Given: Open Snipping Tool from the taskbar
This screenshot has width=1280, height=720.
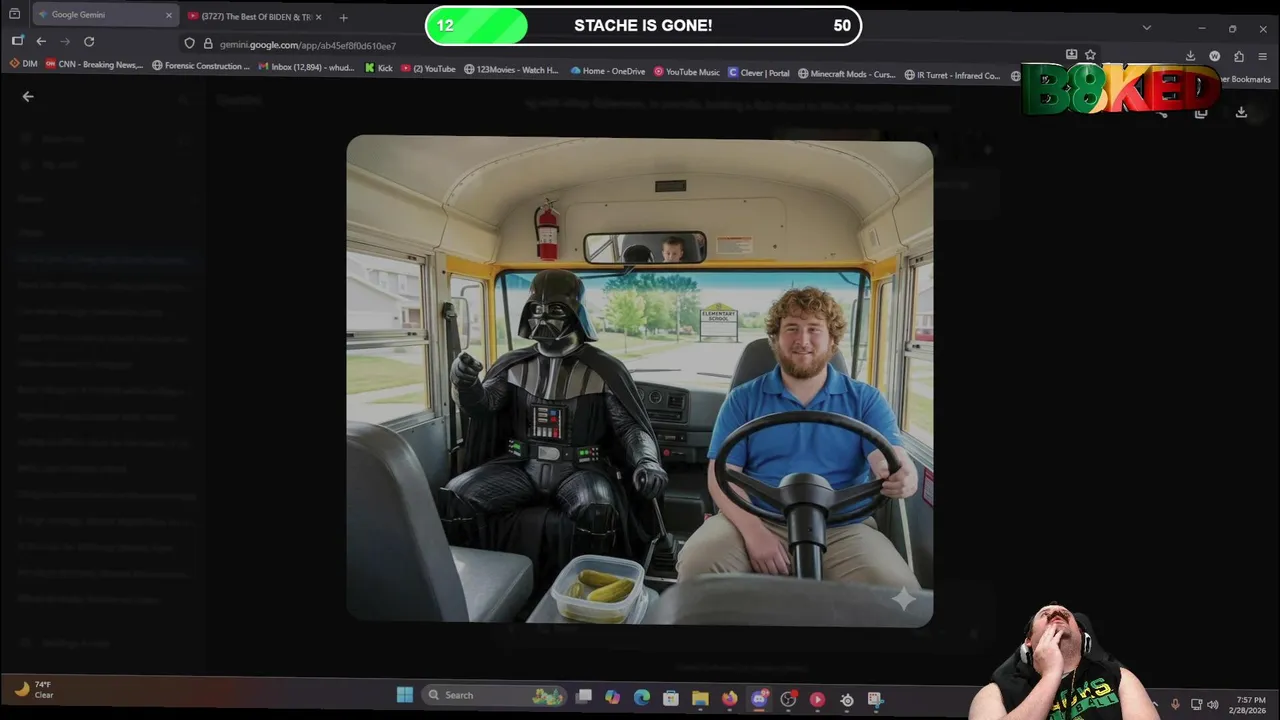Looking at the screenshot, I should coord(875,700).
